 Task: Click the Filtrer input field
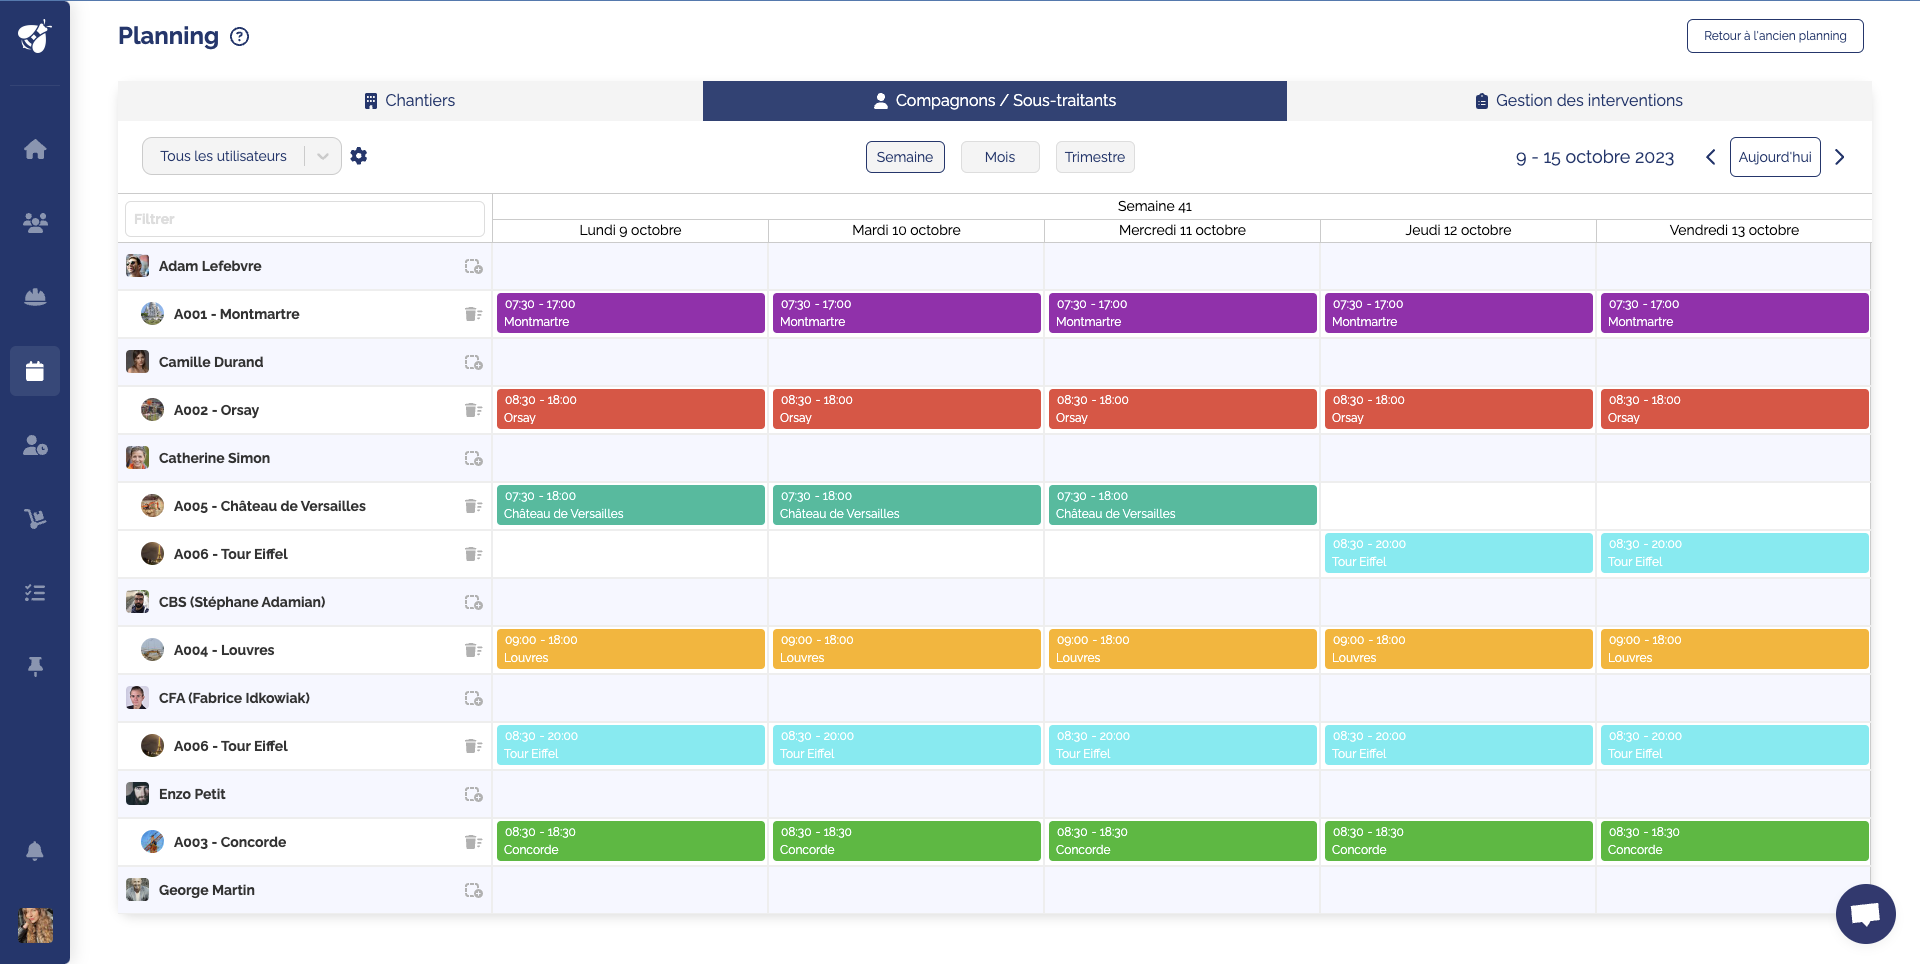[305, 219]
